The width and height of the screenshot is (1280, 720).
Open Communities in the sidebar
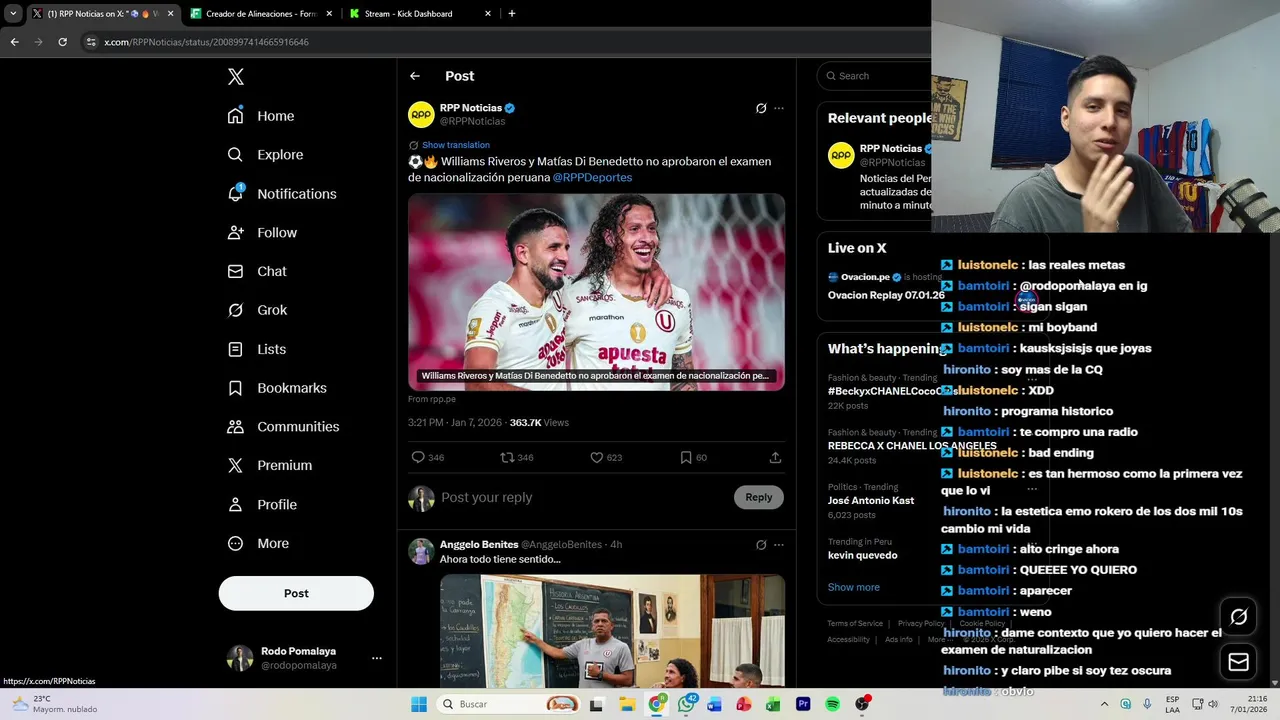283,427
